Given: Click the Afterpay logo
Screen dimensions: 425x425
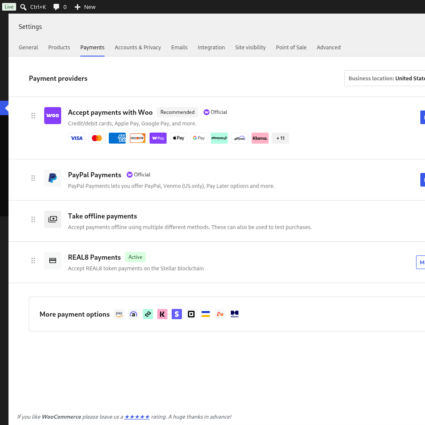Looking at the screenshot, I should click(219, 138).
